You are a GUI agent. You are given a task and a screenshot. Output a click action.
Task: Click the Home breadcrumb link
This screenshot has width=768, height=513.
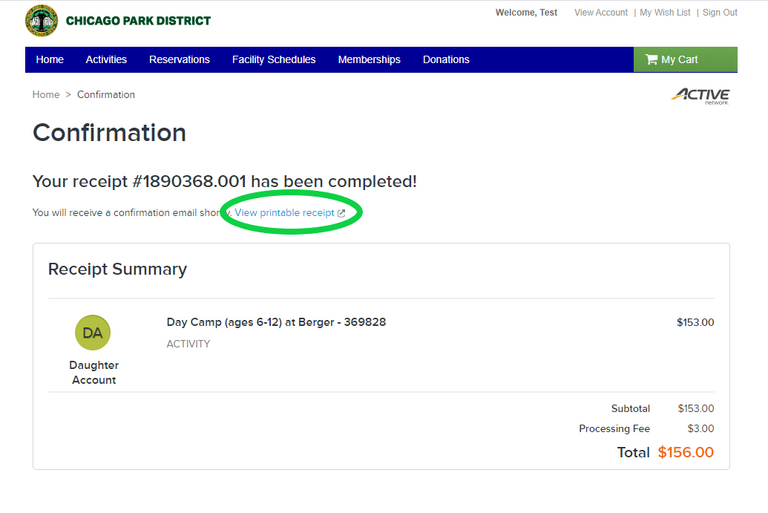(x=46, y=95)
